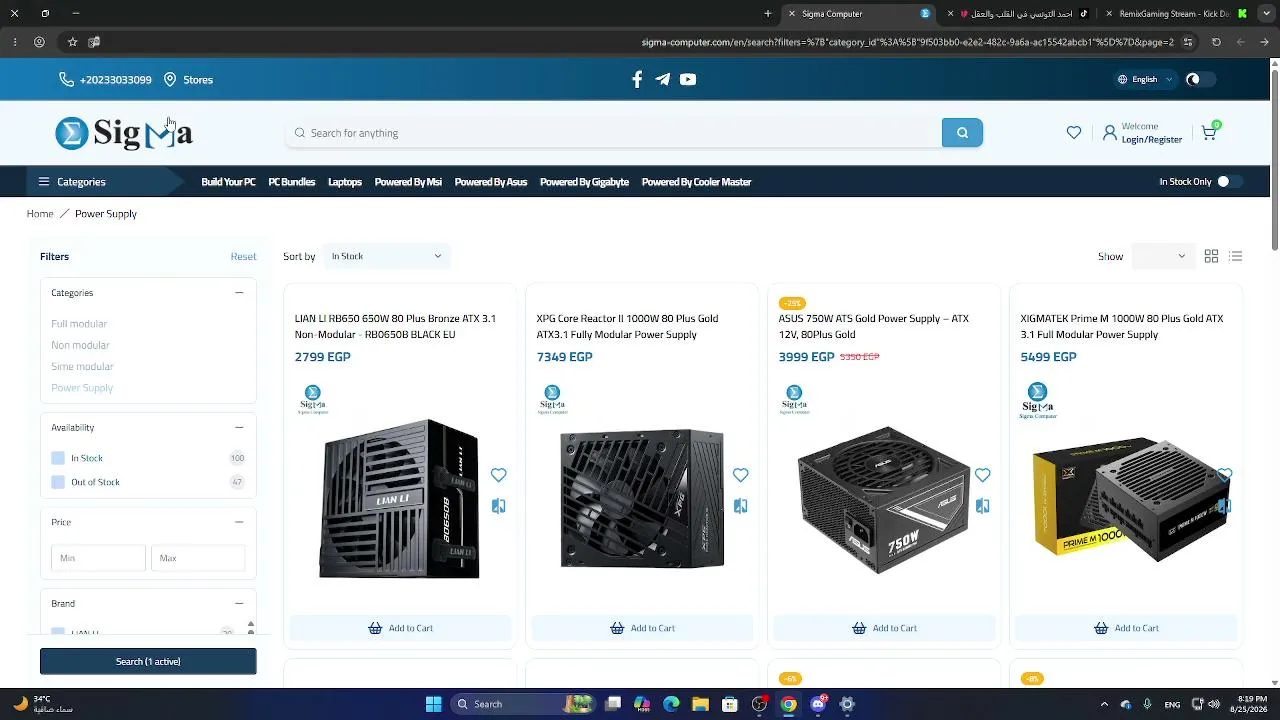
Task: Go to Home breadcrumb link
Action: [x=40, y=214]
